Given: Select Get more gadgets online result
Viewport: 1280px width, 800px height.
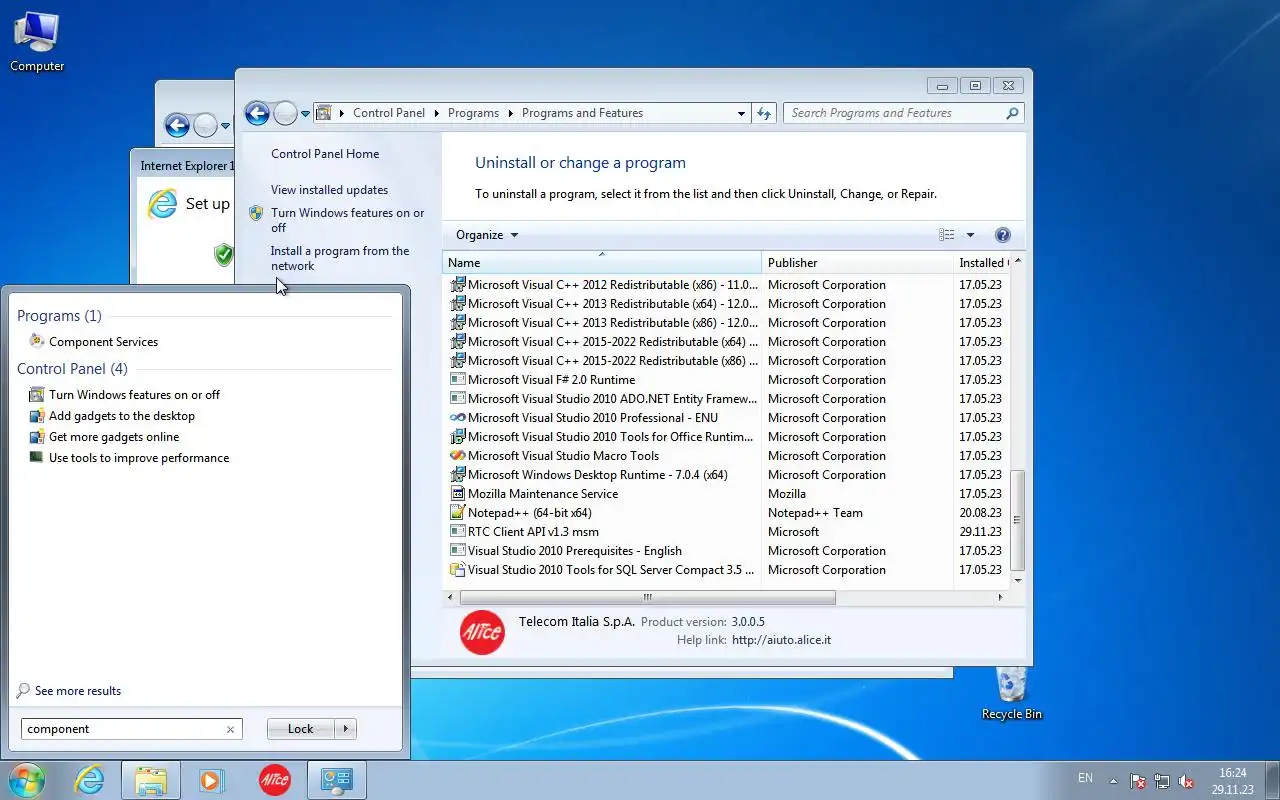Looking at the screenshot, I should pos(114,437).
